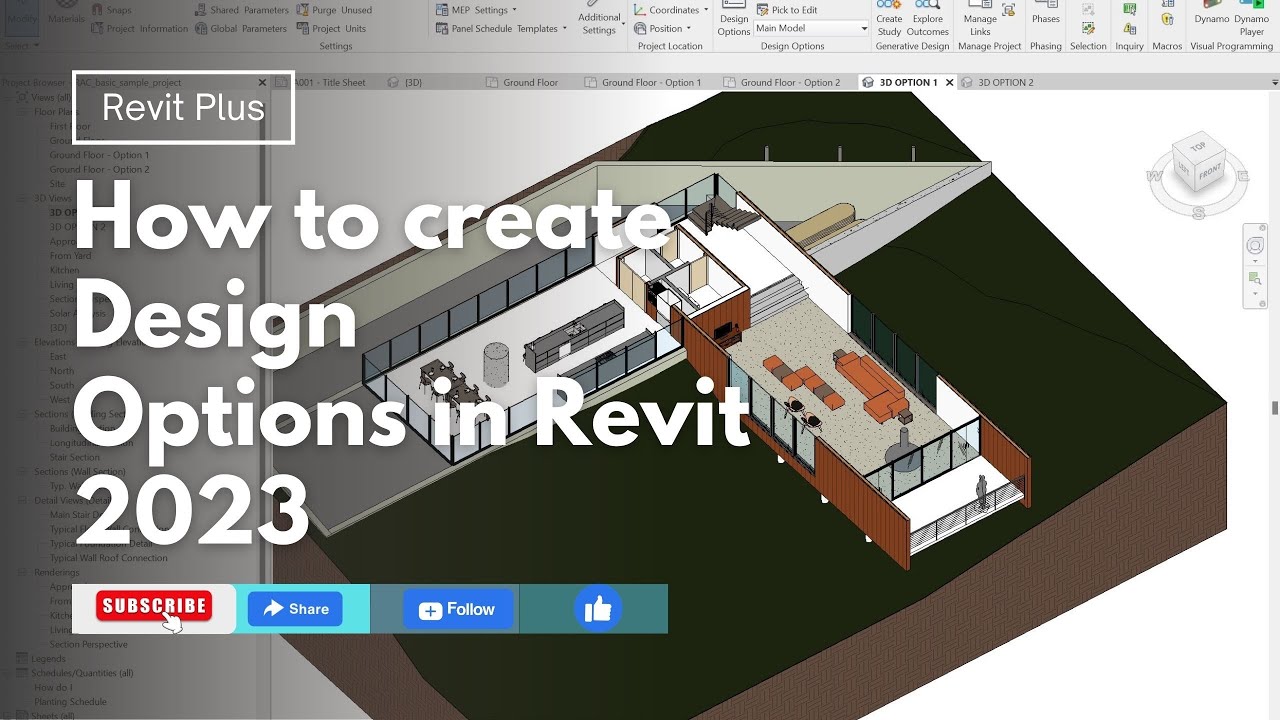Viewport: 1280px width, 720px height.
Task: Activate Pick to Edit
Action: 786,10
